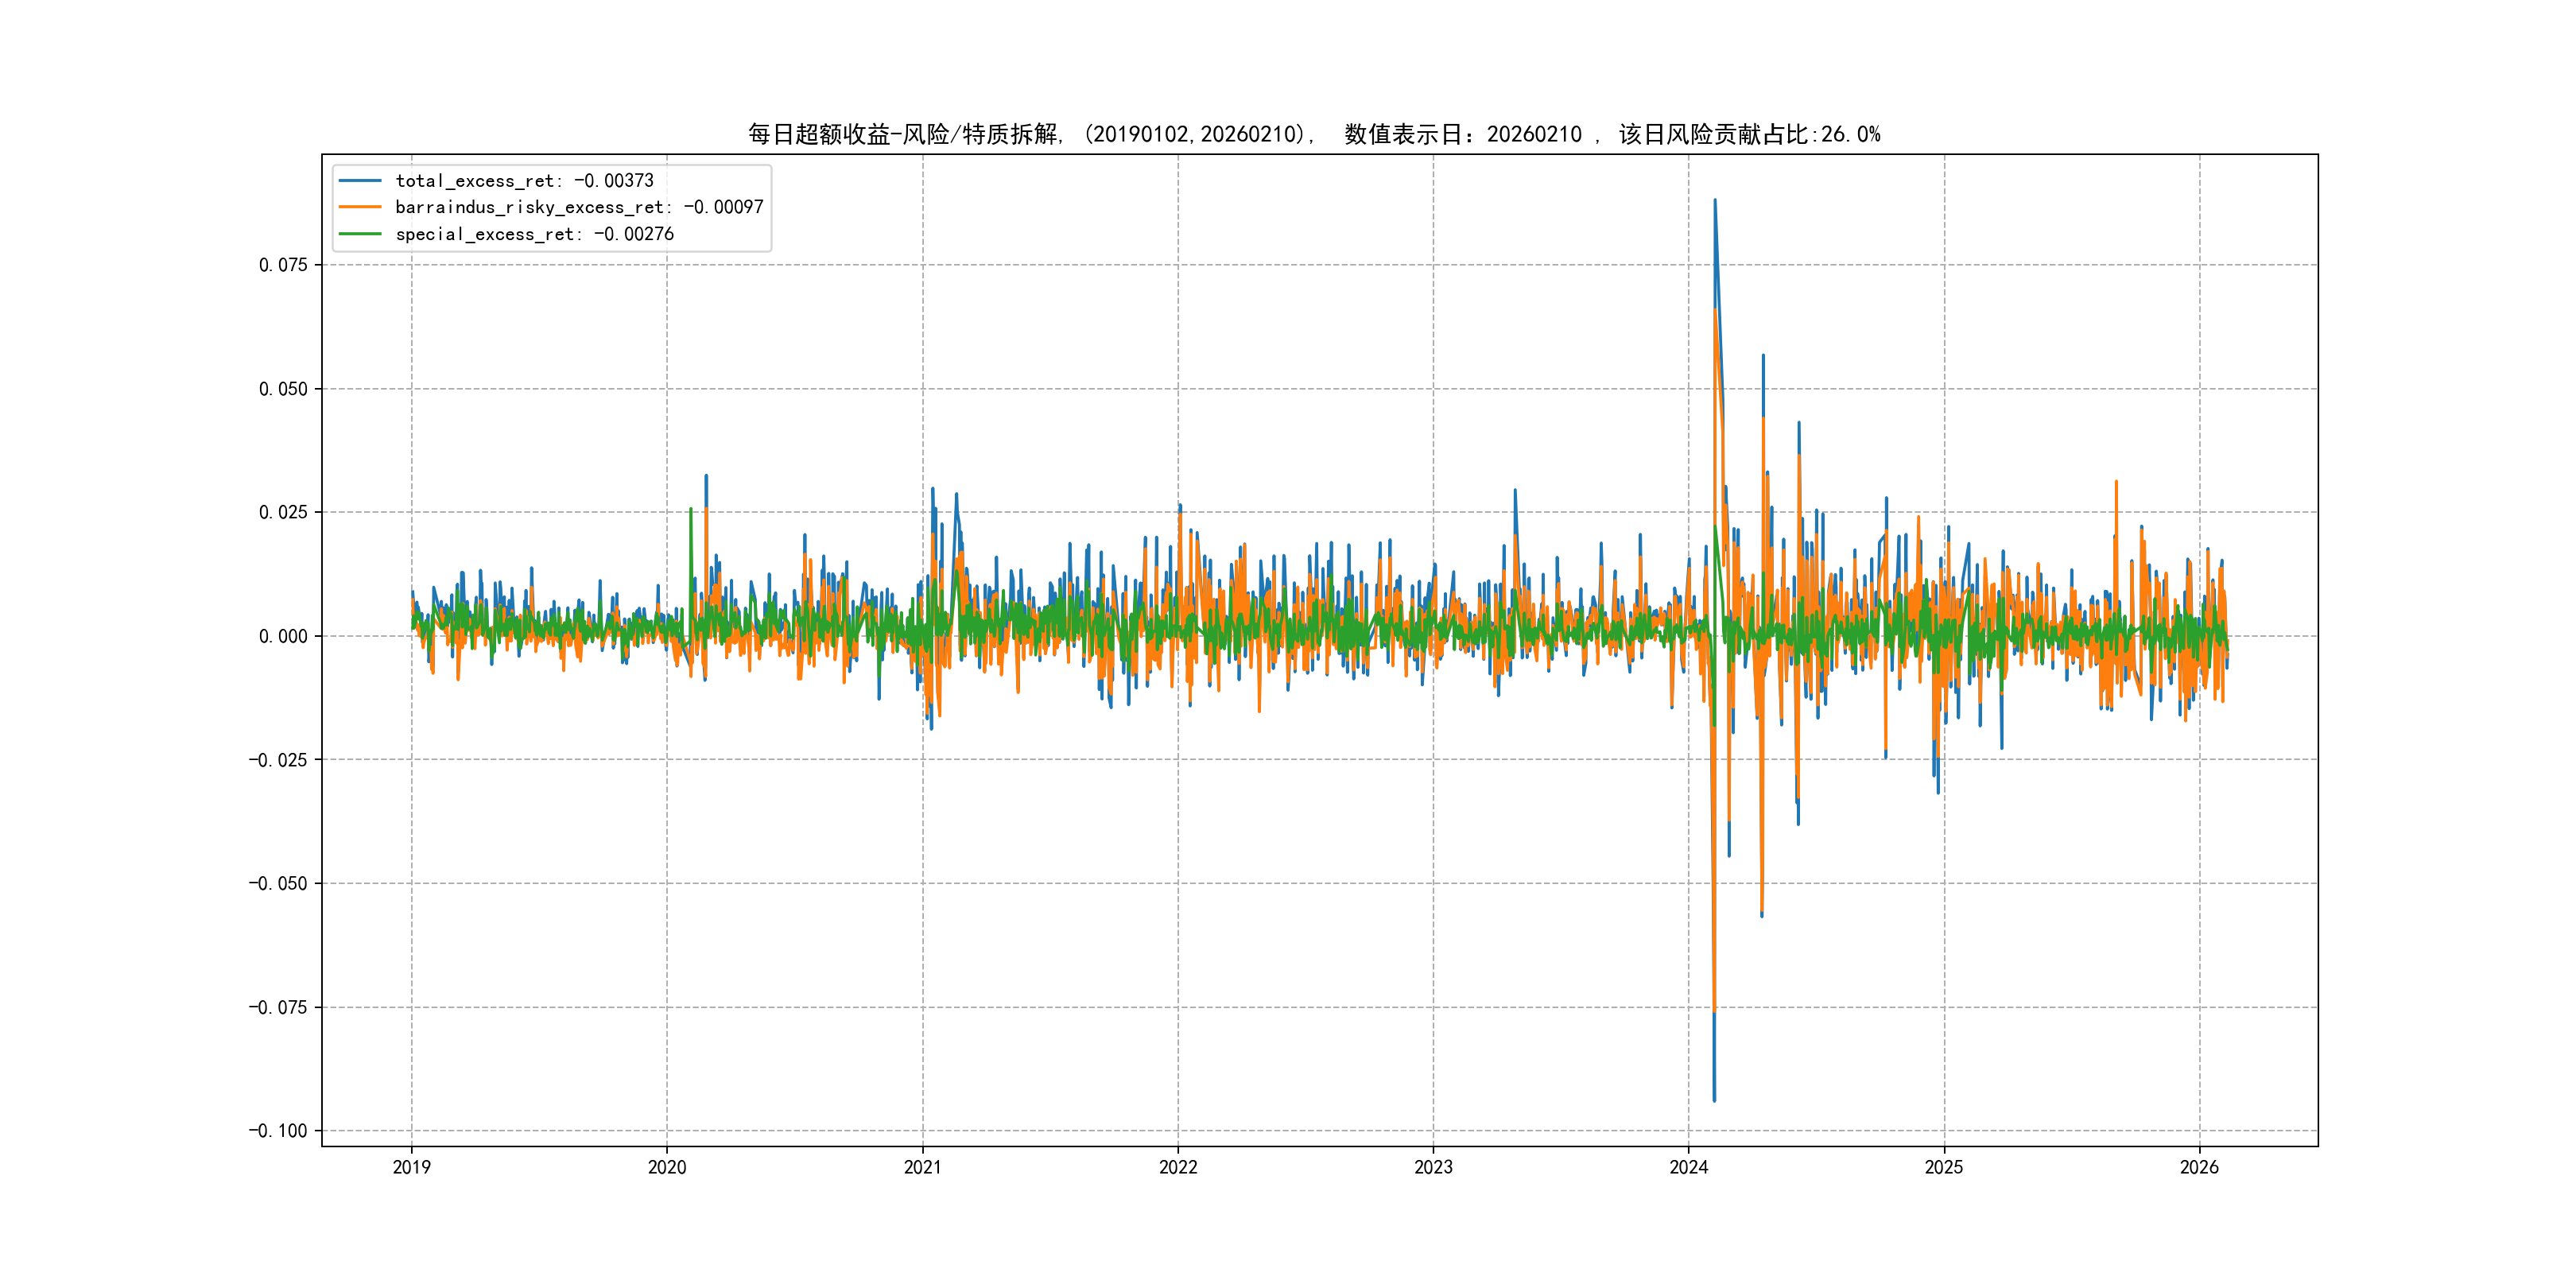Click the orange barraindus_risky_excess_ret legend line
This screenshot has width=2576, height=1288.
tap(360, 207)
